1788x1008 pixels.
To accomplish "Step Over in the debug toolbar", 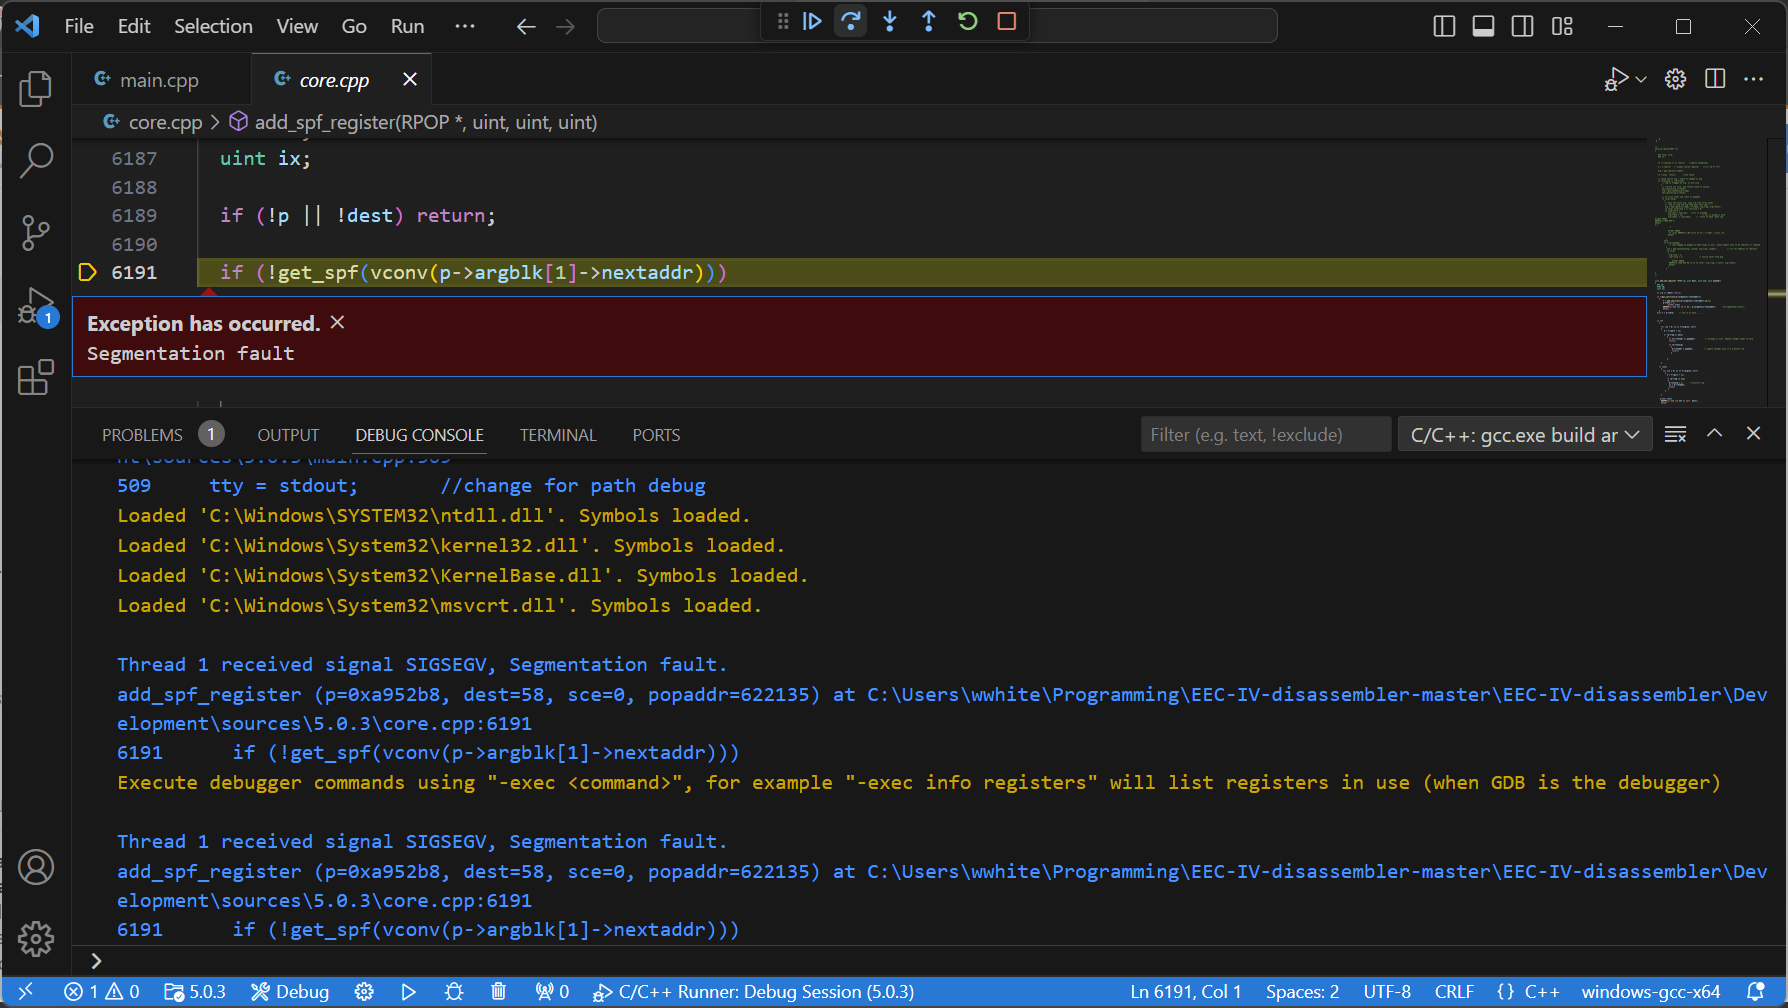I will point(851,21).
